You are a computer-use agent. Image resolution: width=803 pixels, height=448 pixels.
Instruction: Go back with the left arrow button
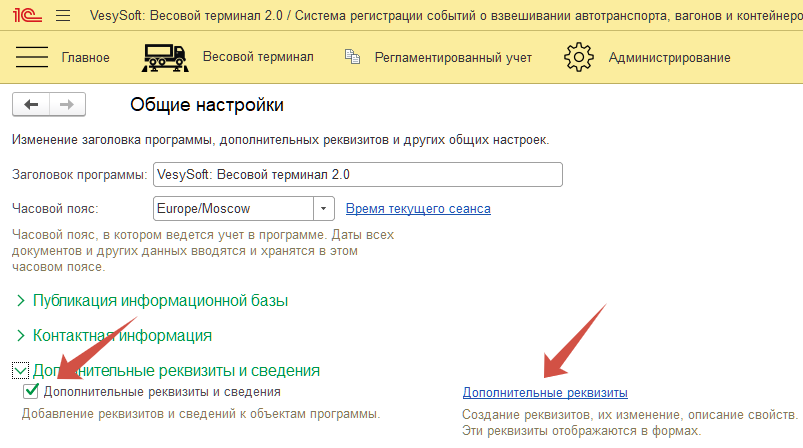31,105
